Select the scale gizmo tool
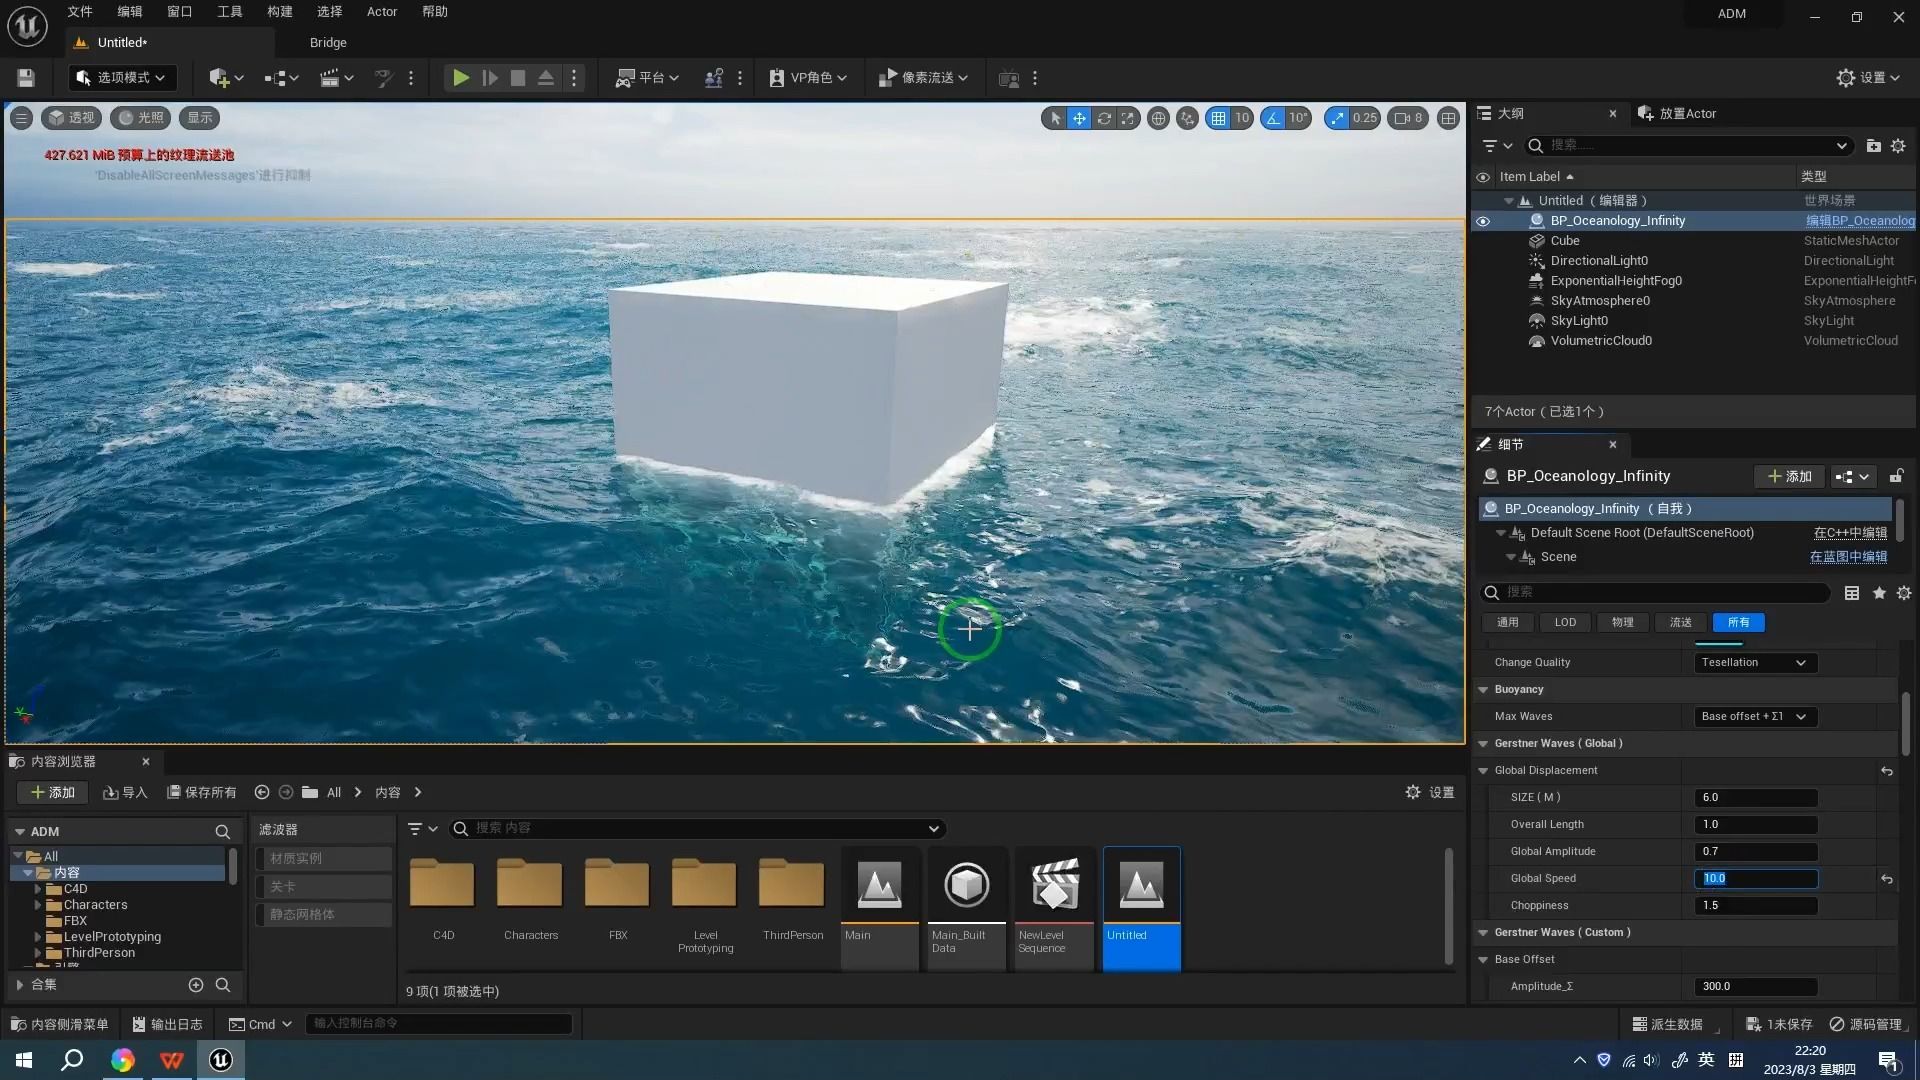 click(x=1127, y=118)
